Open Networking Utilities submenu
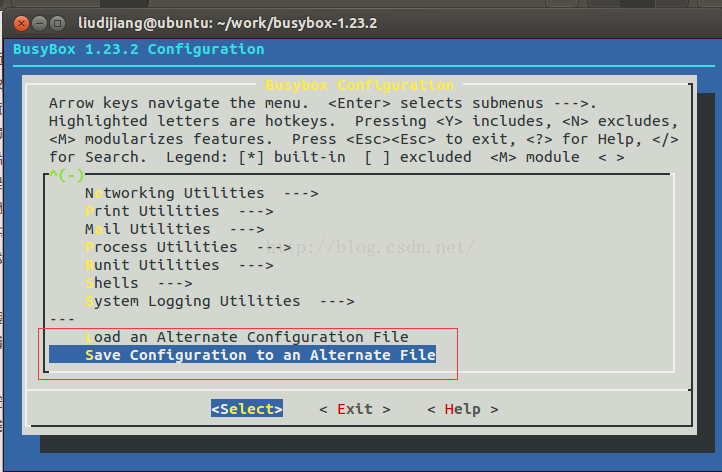The height and width of the screenshot is (472, 722). tap(202, 193)
